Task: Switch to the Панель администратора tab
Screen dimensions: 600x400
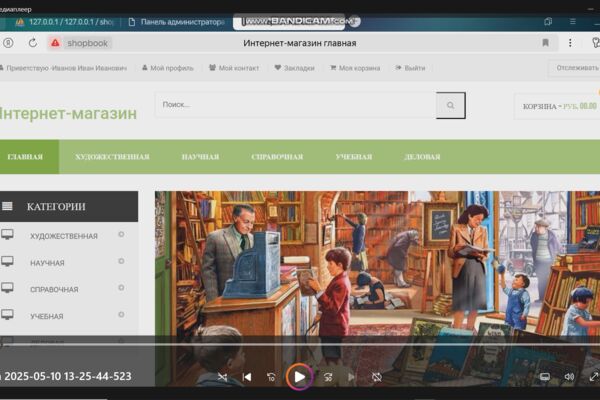Action: point(177,22)
